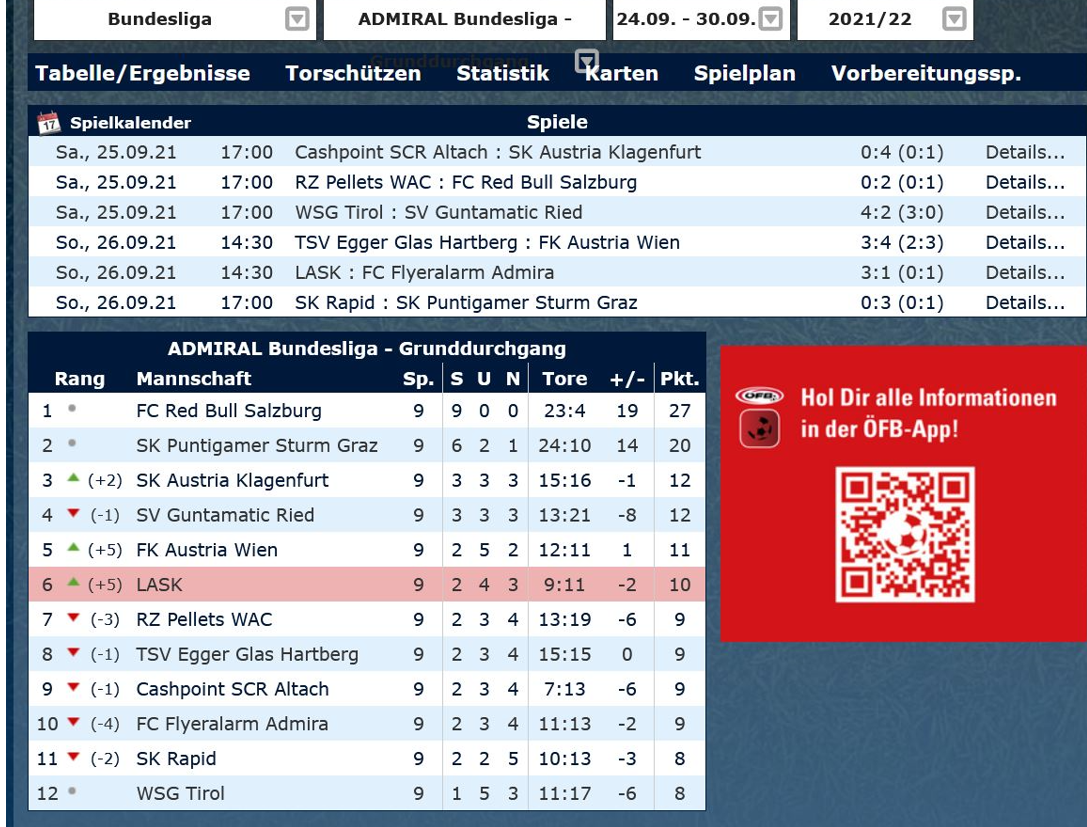1087x827 pixels.
Task: Select FC Flyeralarm Admira in the table
Action: click(232, 724)
